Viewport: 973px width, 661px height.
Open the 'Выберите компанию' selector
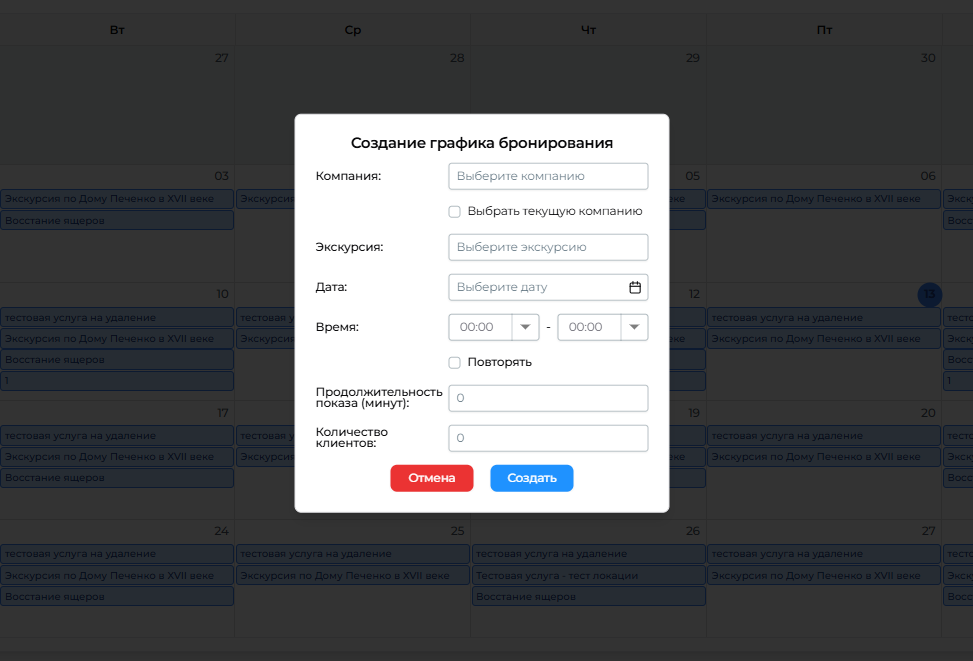[548, 176]
